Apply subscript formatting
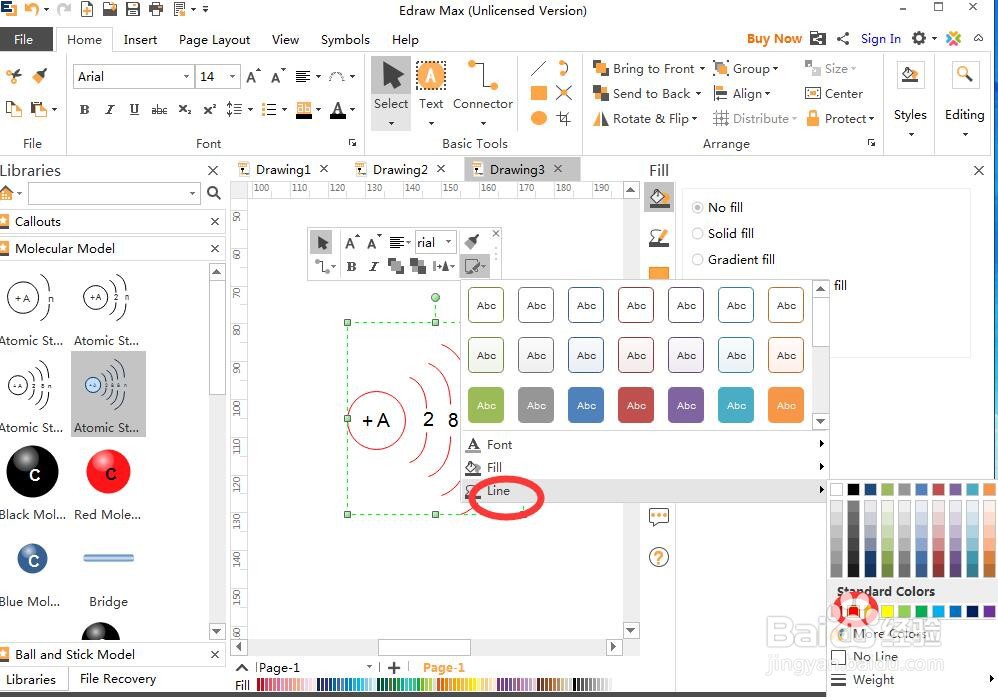The width and height of the screenshot is (998, 697). pyautogui.click(x=185, y=109)
